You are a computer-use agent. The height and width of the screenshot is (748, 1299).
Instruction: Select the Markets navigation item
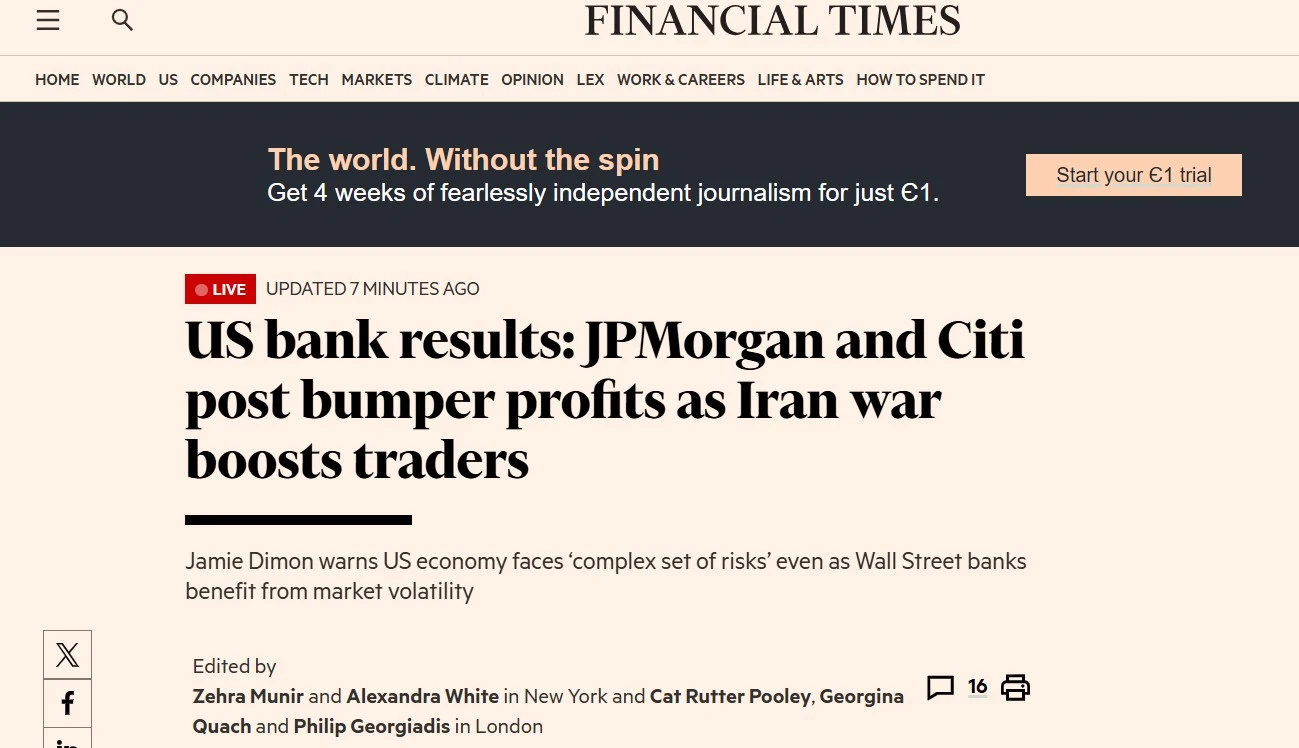376,80
